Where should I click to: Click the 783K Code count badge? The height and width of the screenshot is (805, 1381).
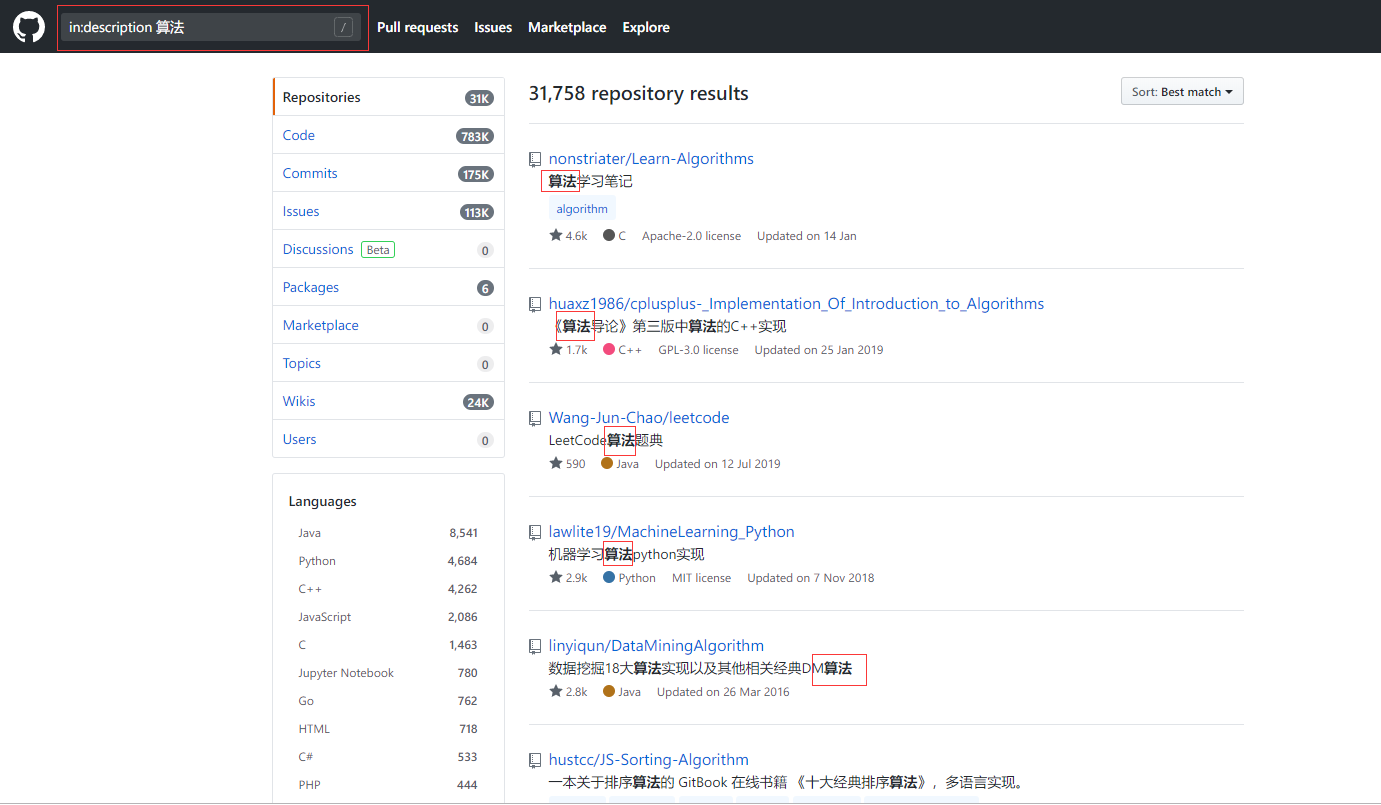click(x=475, y=136)
